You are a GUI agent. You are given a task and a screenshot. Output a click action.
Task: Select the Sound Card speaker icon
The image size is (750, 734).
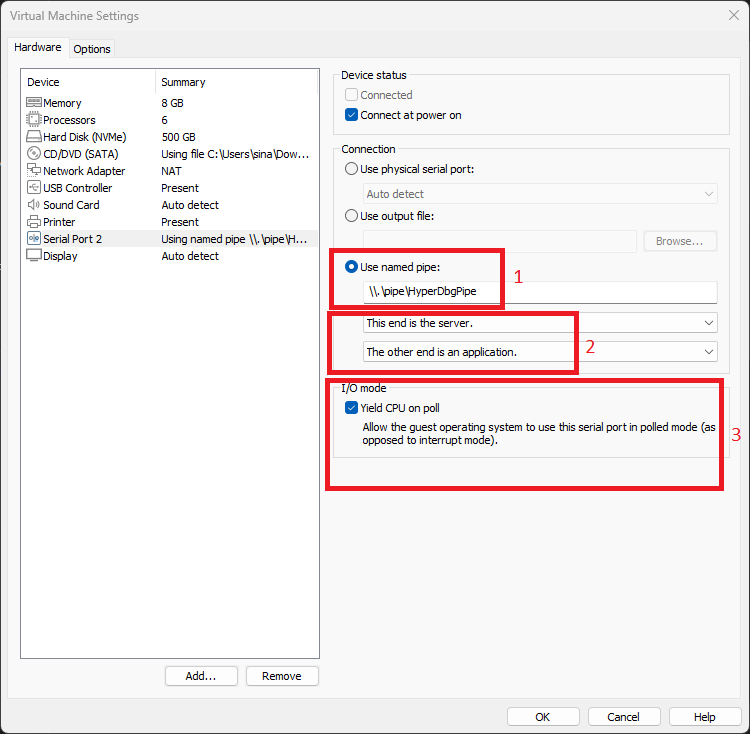[x=33, y=205]
